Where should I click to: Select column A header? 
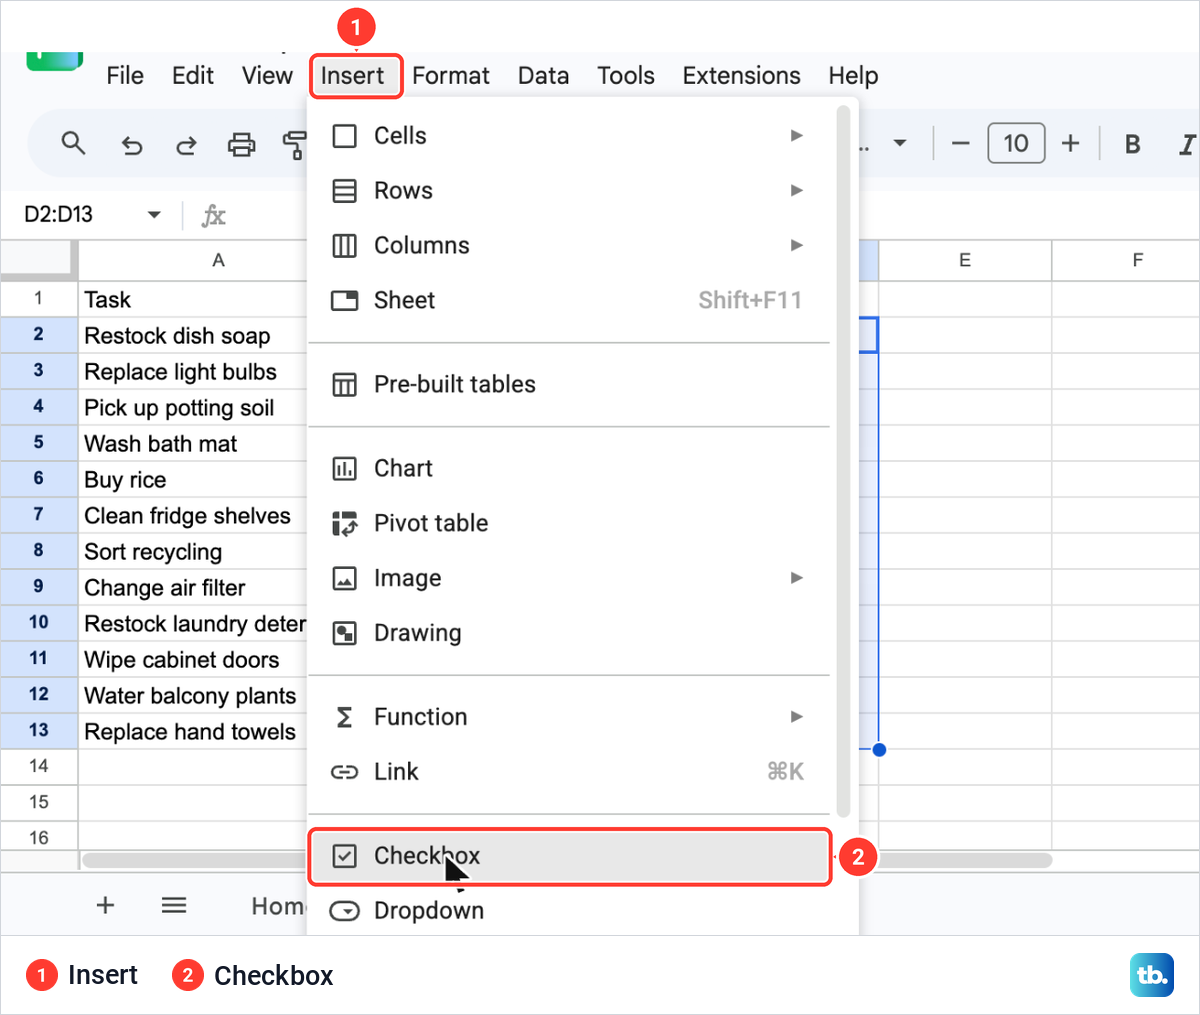[x=193, y=260]
